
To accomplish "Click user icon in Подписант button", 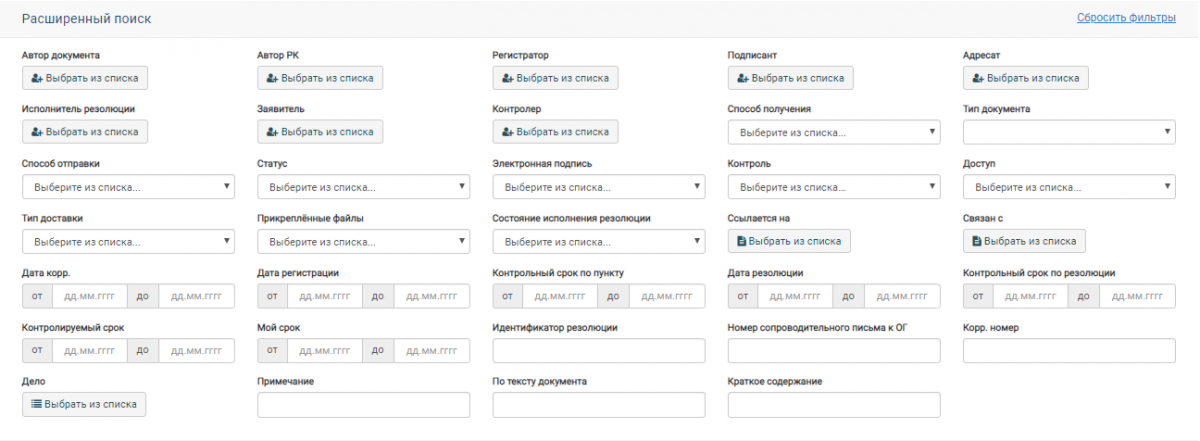I will [x=743, y=78].
